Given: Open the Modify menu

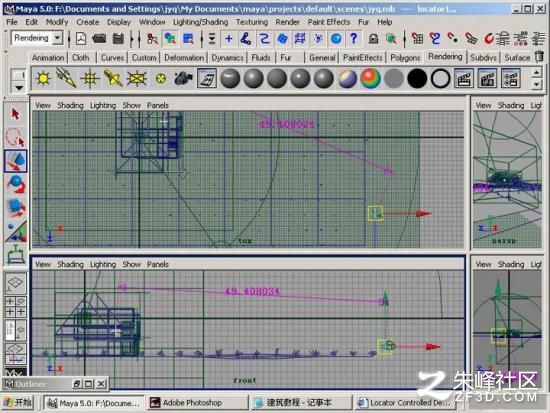Looking at the screenshot, I should (x=57, y=22).
